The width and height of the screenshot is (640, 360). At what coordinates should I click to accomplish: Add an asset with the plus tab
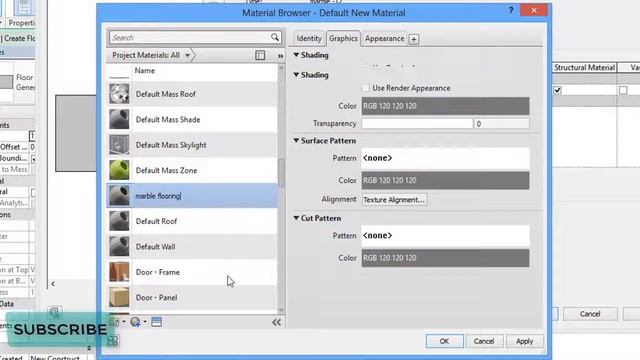(x=414, y=39)
